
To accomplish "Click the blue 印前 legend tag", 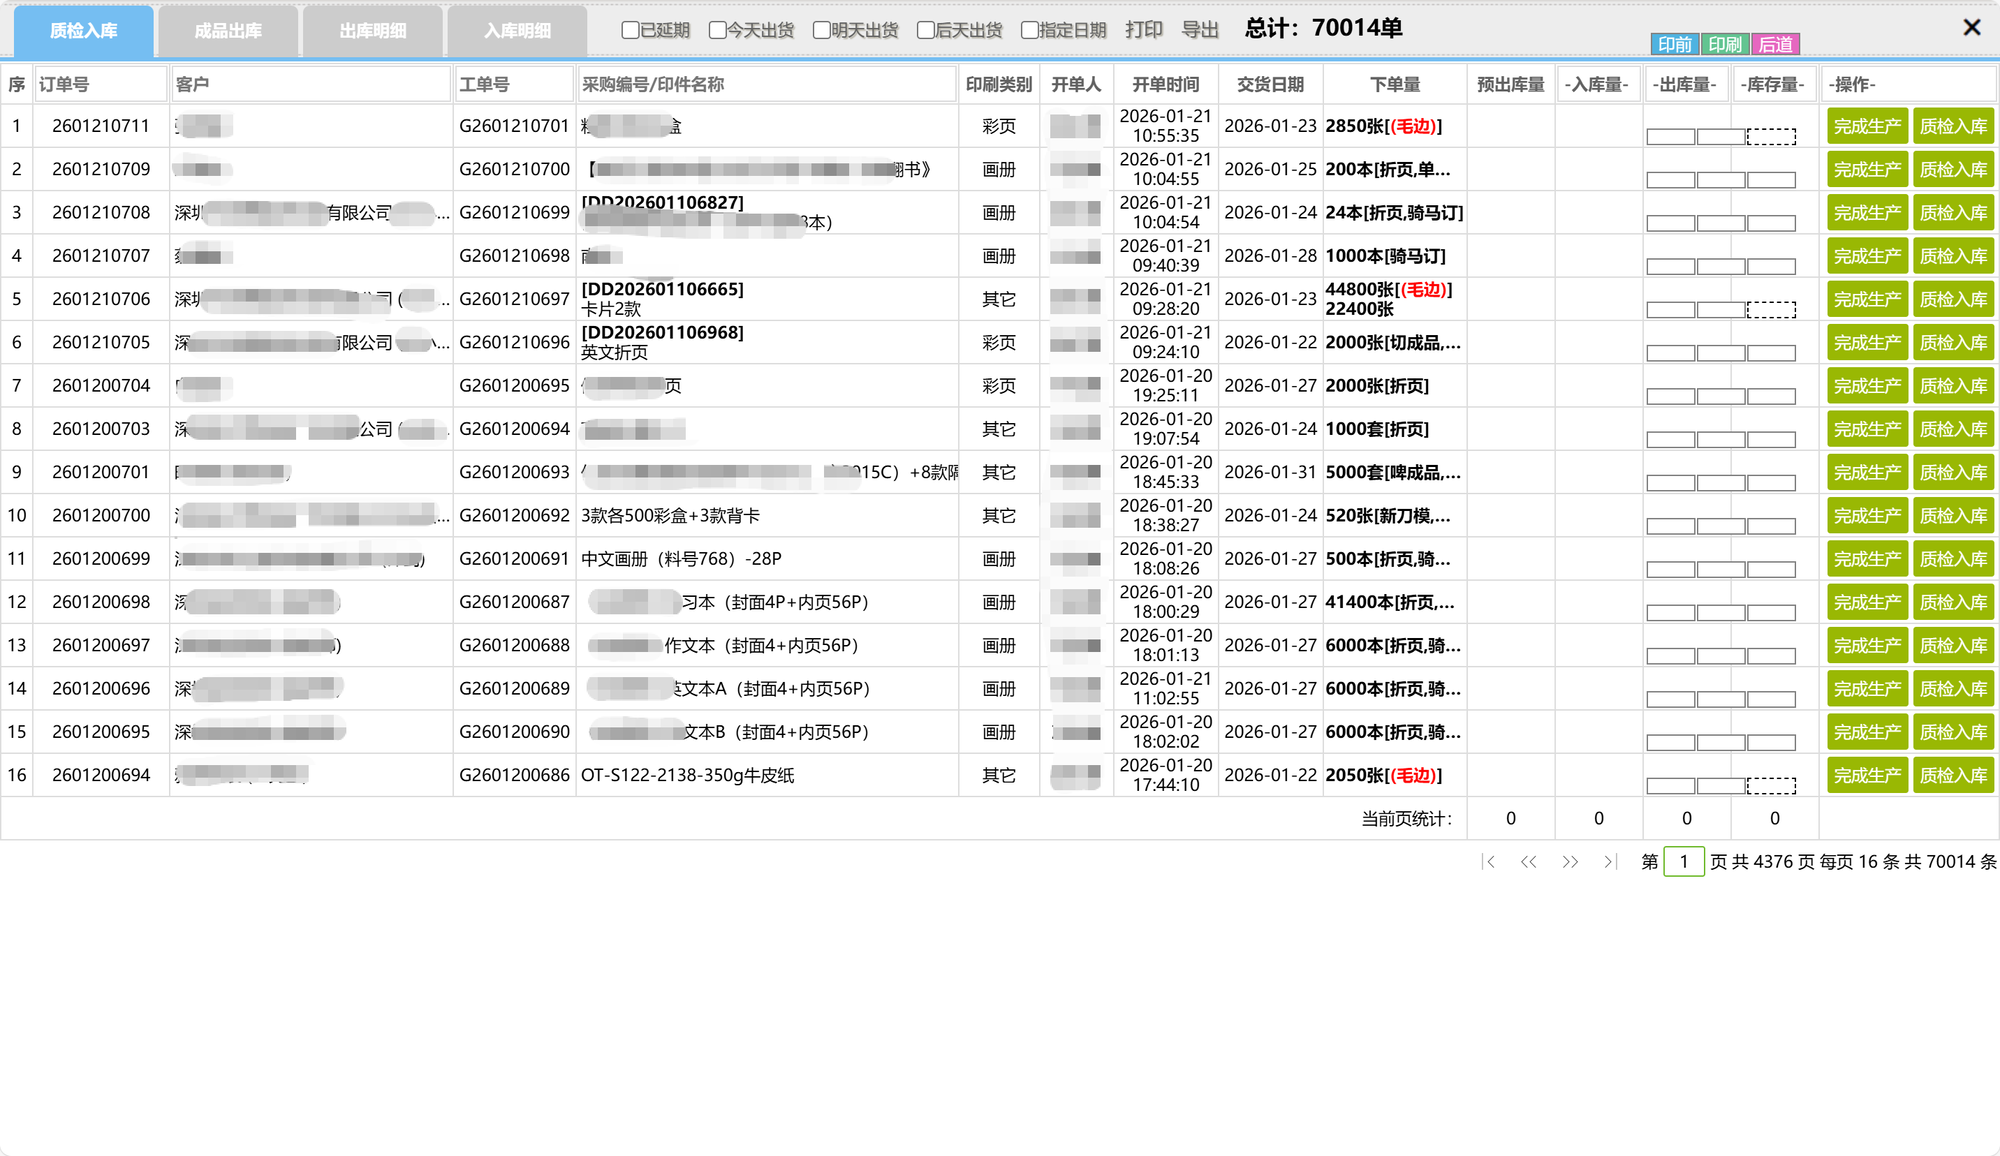I will [1674, 44].
